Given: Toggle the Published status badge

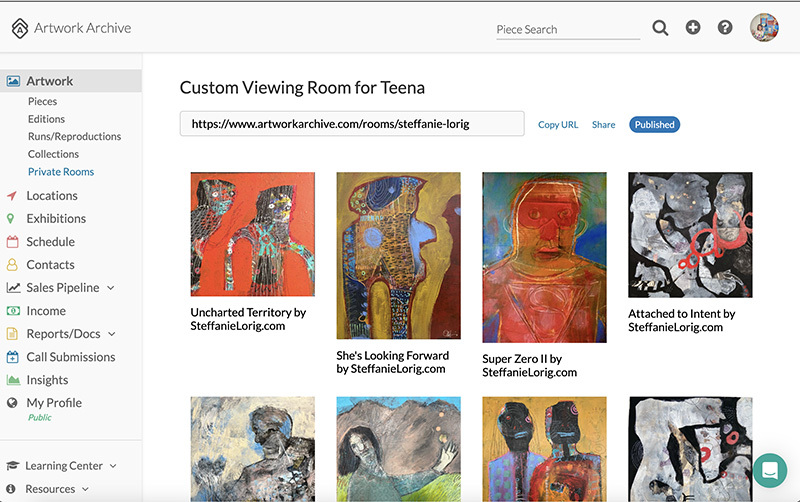Looking at the screenshot, I should coord(654,125).
